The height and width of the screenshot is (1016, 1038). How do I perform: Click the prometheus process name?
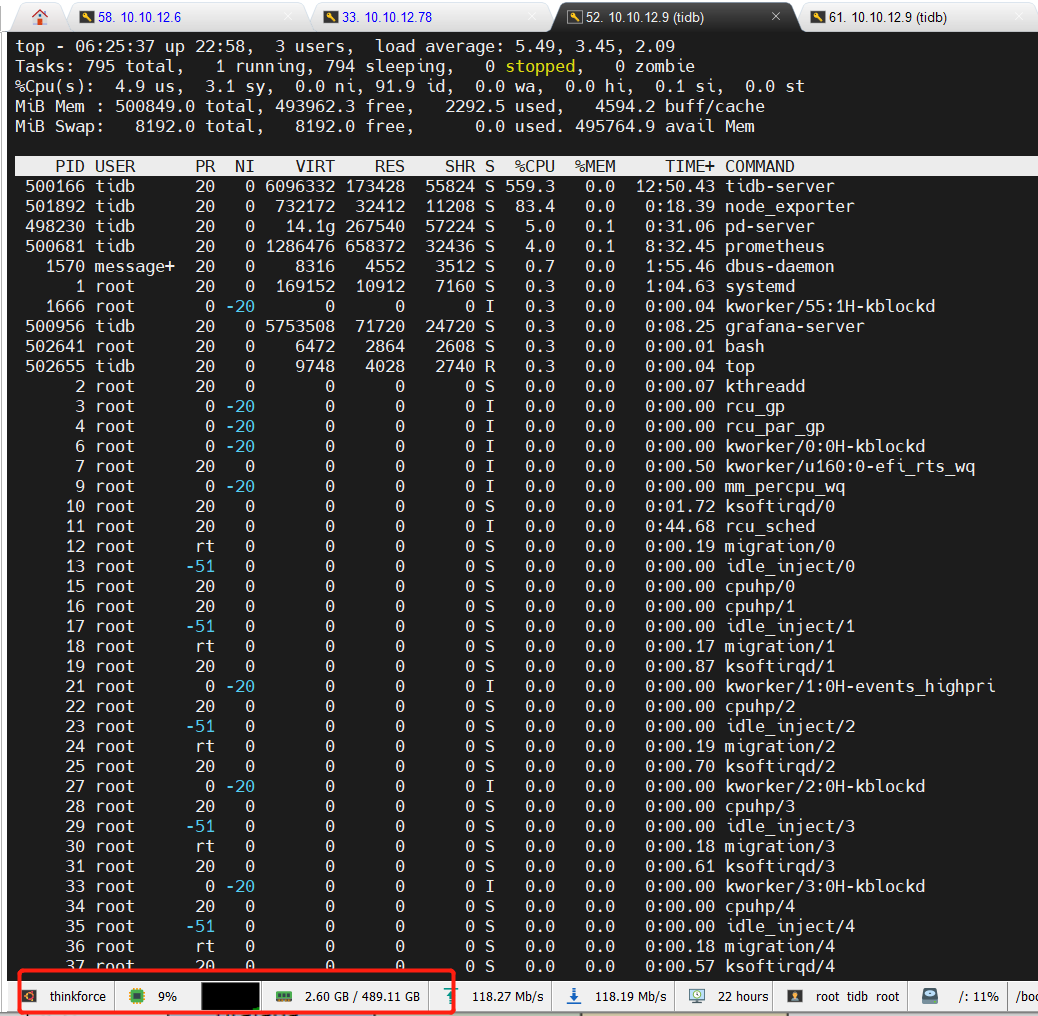(775, 246)
